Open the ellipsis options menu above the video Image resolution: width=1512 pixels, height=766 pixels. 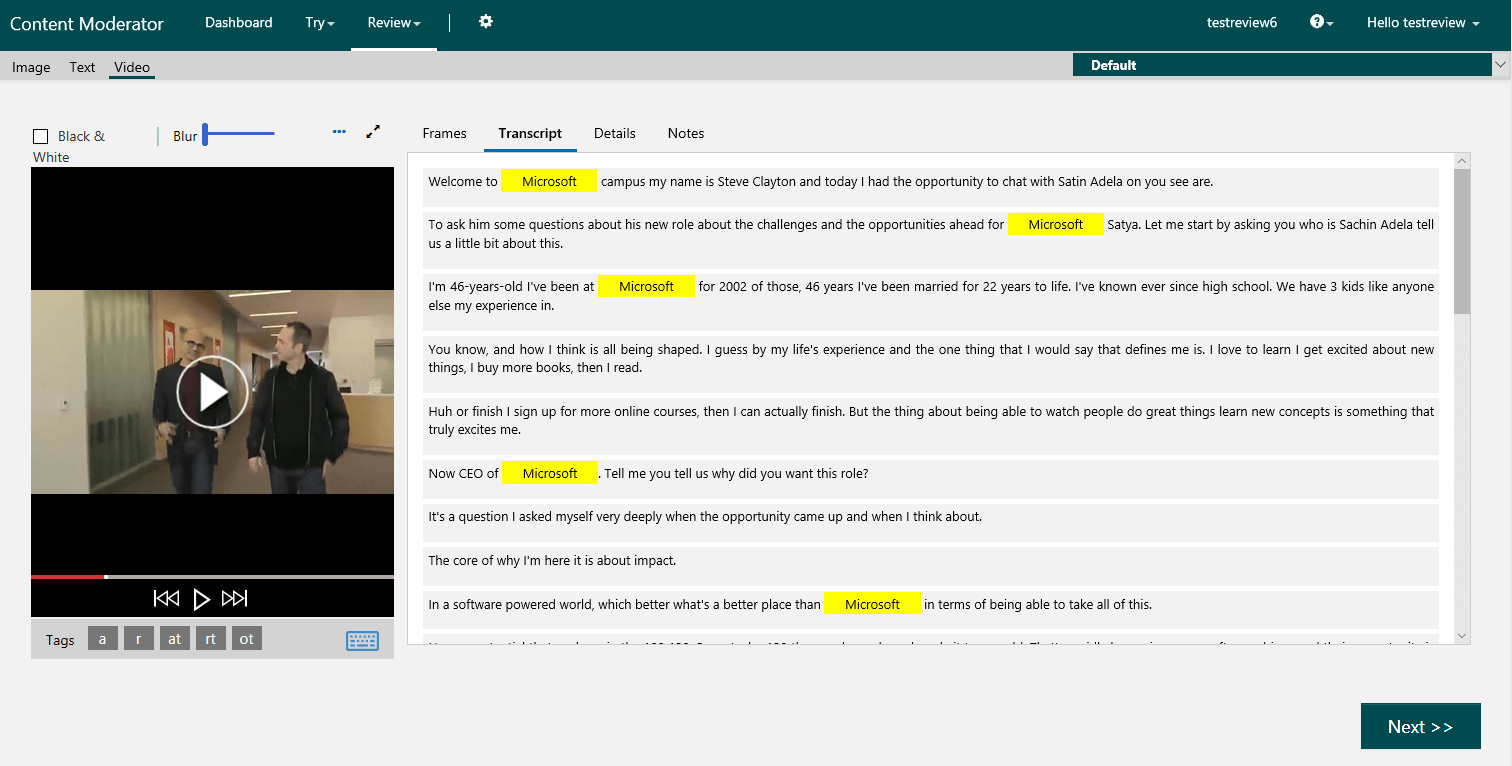click(x=339, y=131)
